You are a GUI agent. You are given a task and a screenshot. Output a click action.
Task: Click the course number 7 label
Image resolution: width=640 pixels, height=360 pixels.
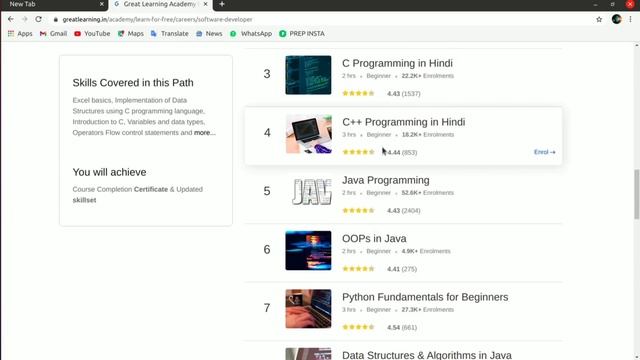pyautogui.click(x=267, y=308)
